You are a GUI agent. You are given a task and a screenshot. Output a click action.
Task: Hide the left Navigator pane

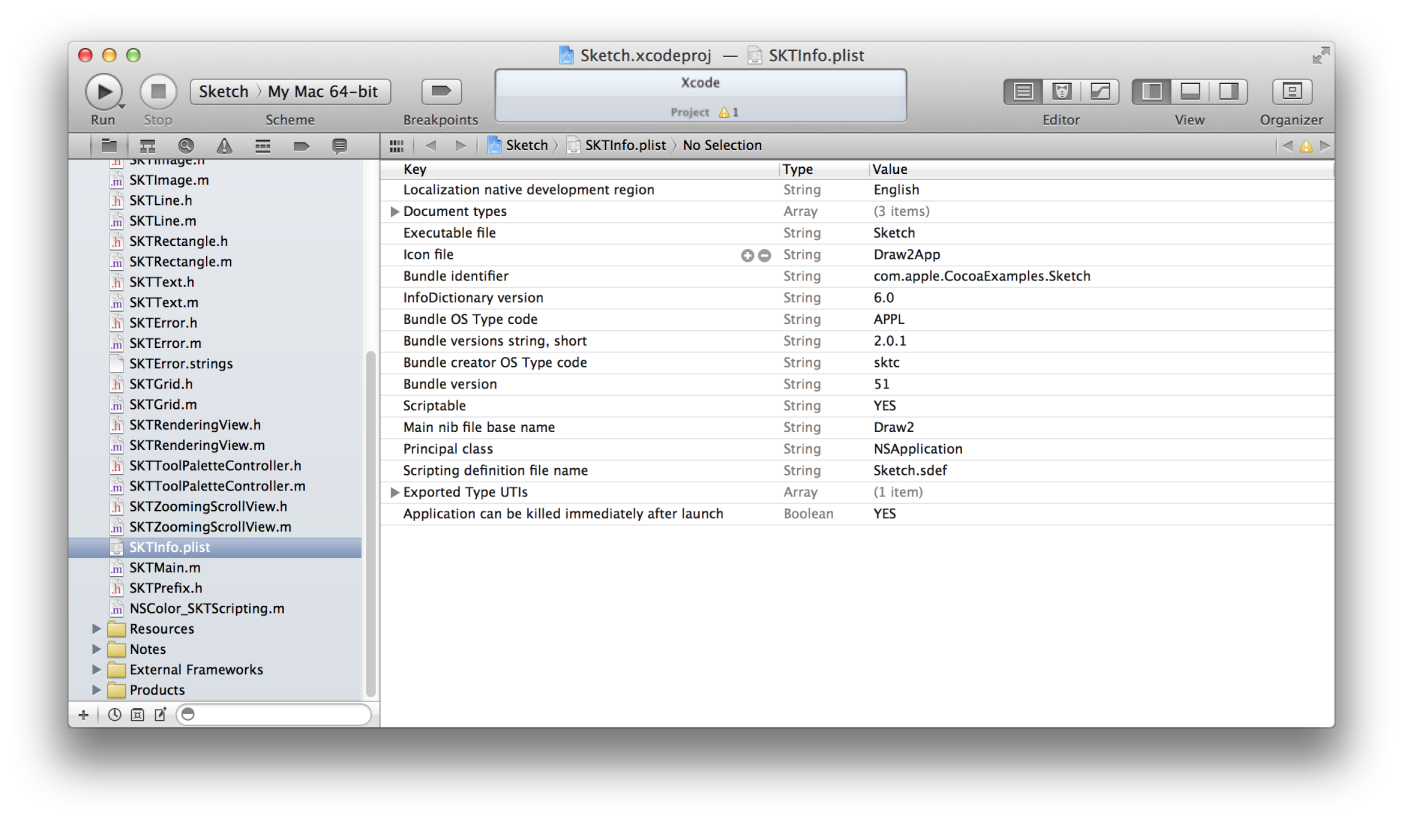[1152, 92]
